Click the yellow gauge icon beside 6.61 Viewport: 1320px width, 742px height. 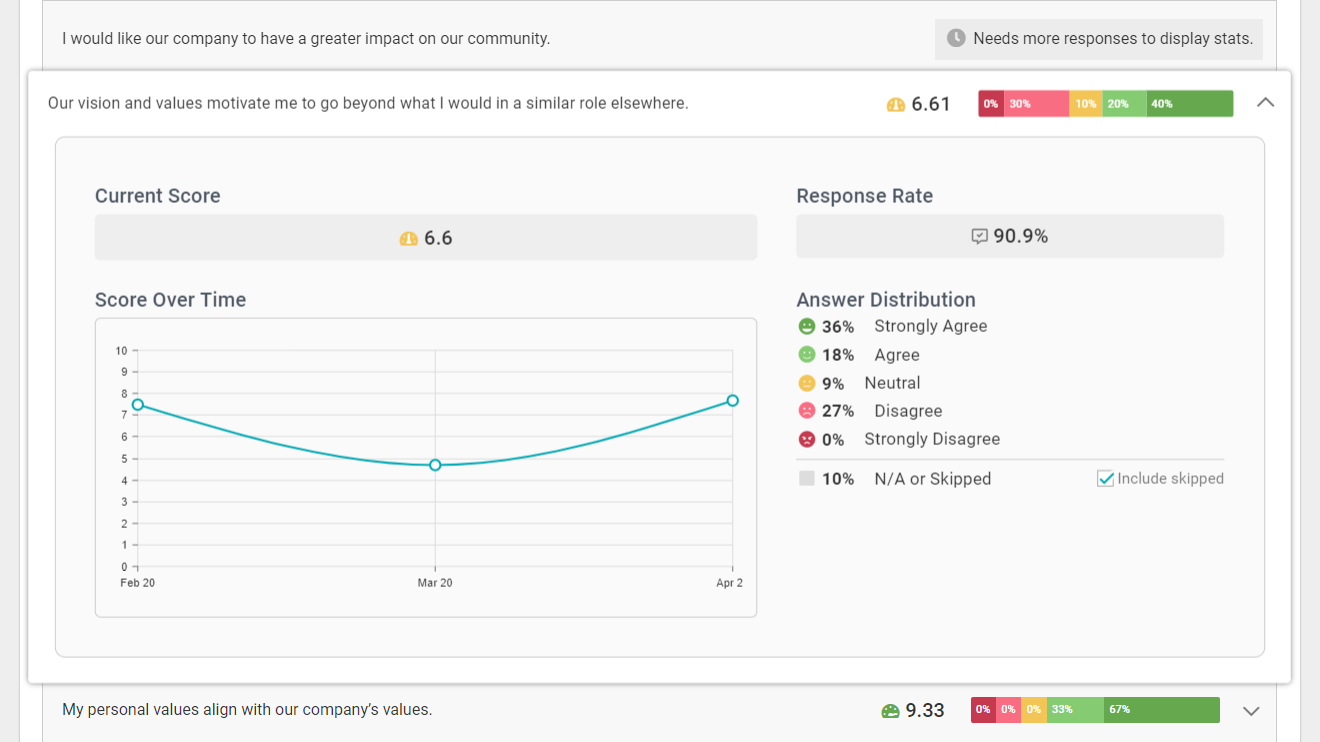[895, 104]
